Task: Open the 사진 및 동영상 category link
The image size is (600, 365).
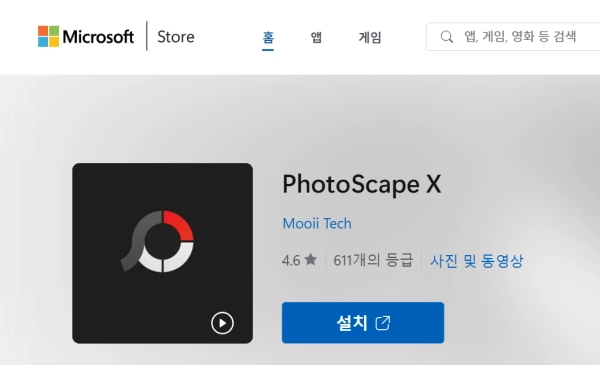Action: [476, 261]
